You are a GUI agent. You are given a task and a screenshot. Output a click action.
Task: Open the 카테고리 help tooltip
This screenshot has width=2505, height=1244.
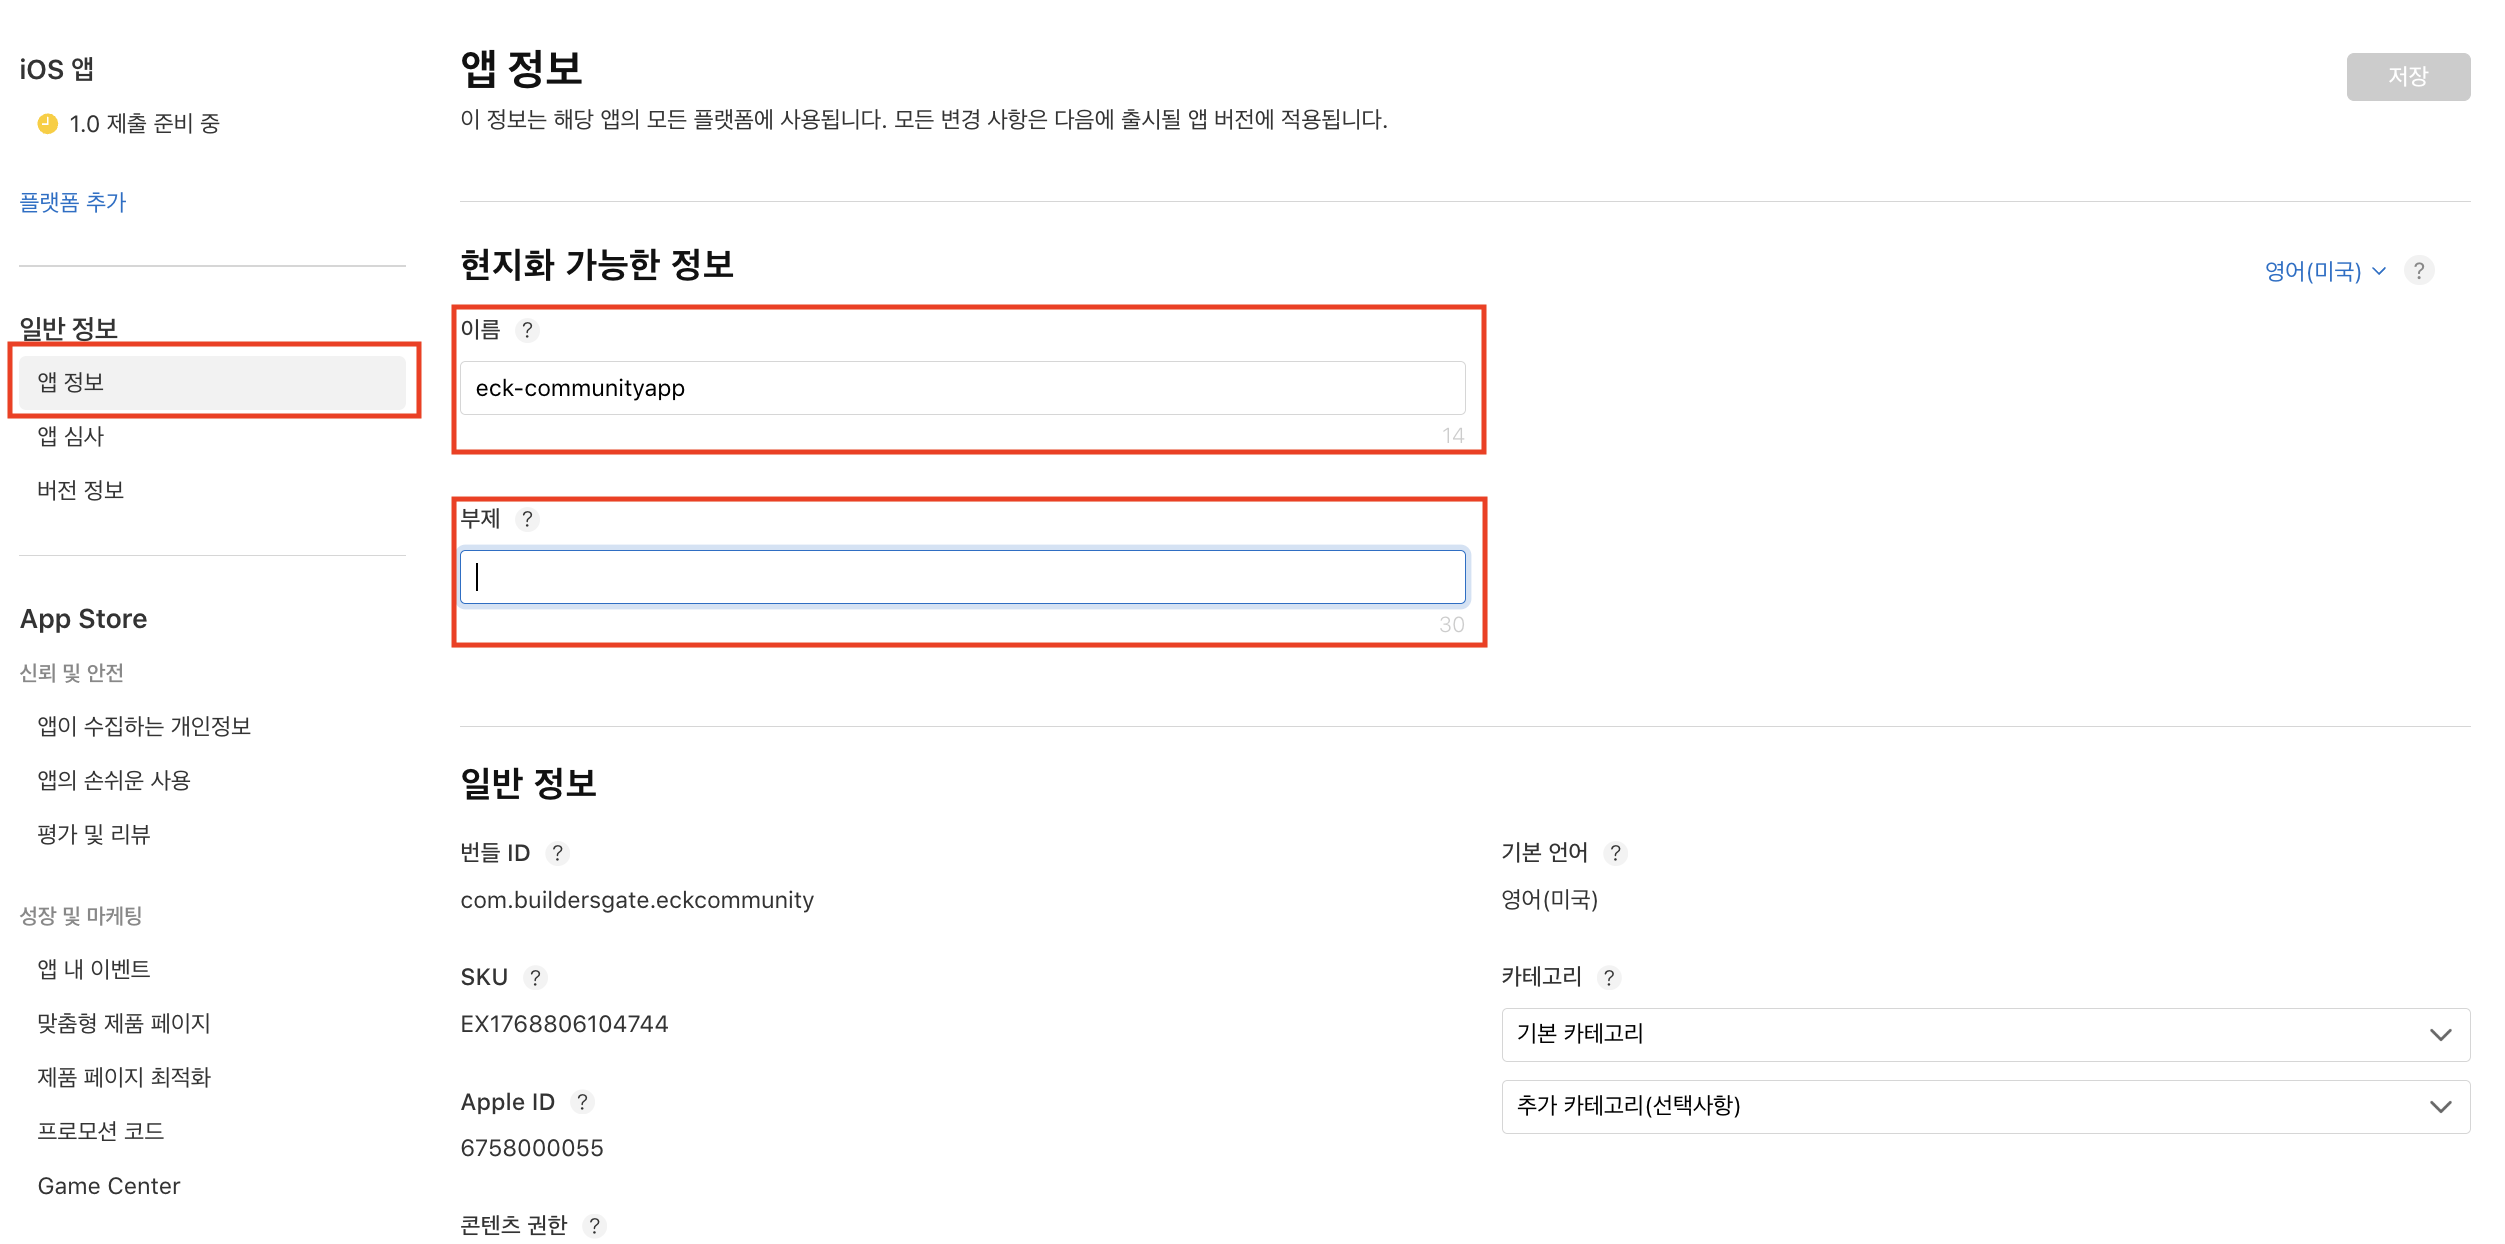point(1608,978)
